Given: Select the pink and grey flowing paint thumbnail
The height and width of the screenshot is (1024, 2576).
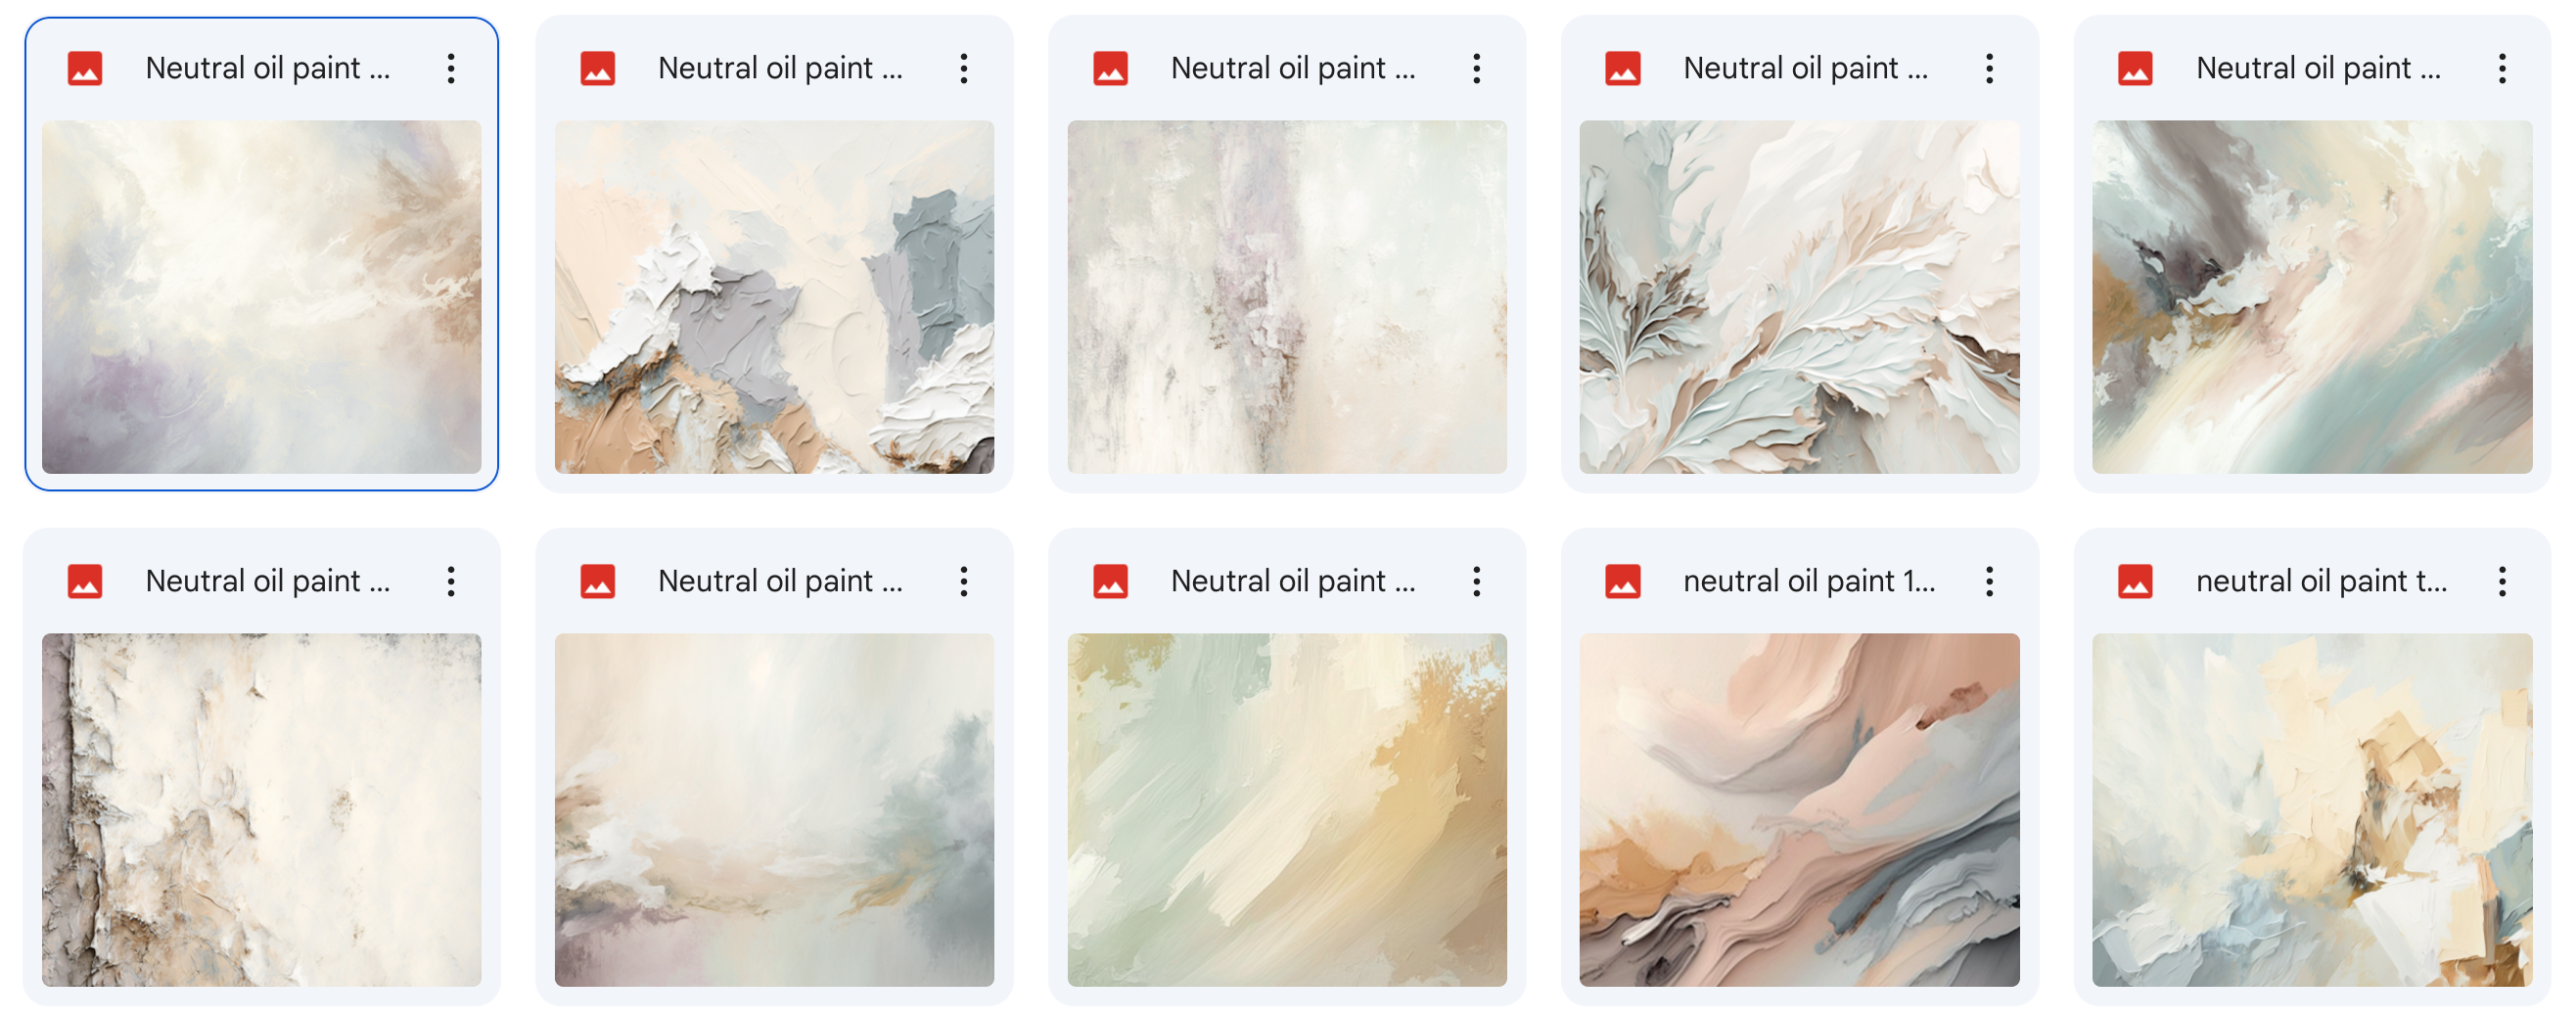Looking at the screenshot, I should pyautogui.click(x=1799, y=809).
